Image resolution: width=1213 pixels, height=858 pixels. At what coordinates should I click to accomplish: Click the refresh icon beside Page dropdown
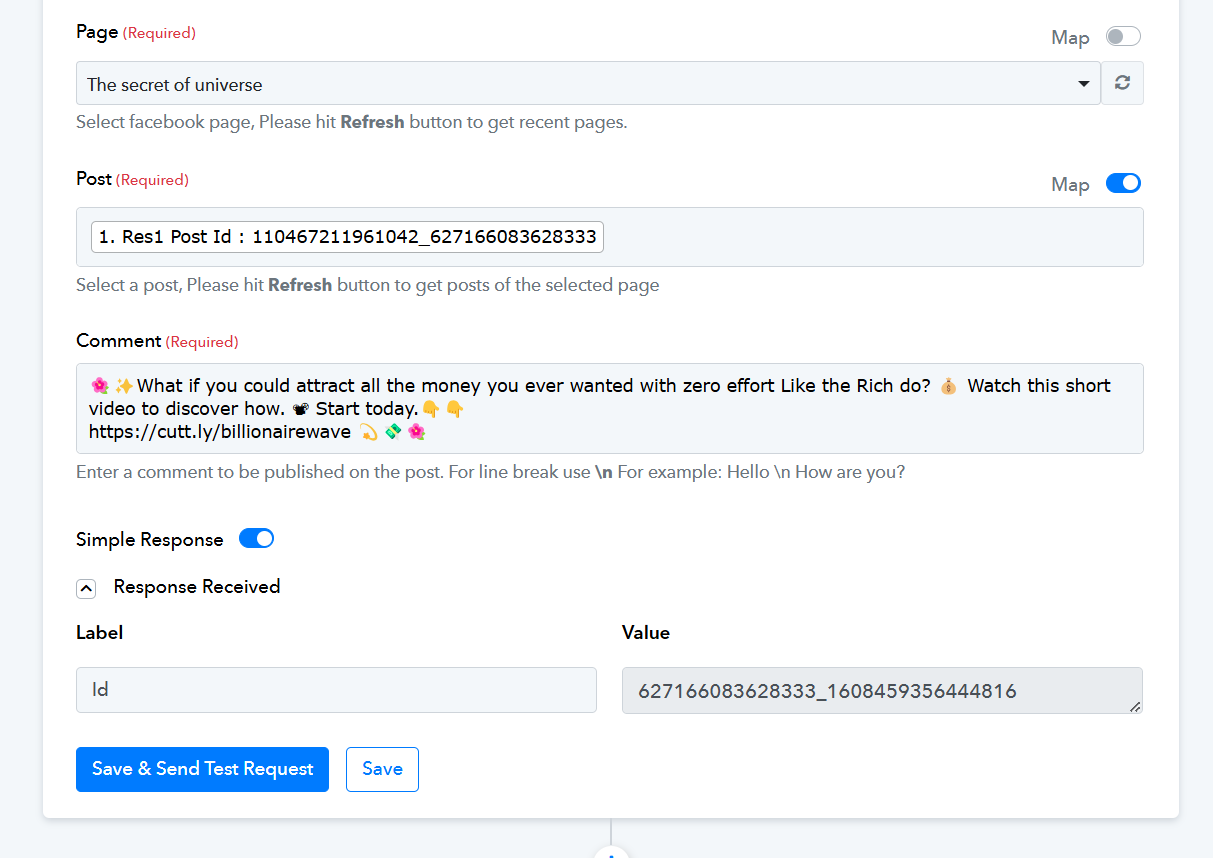(1122, 83)
